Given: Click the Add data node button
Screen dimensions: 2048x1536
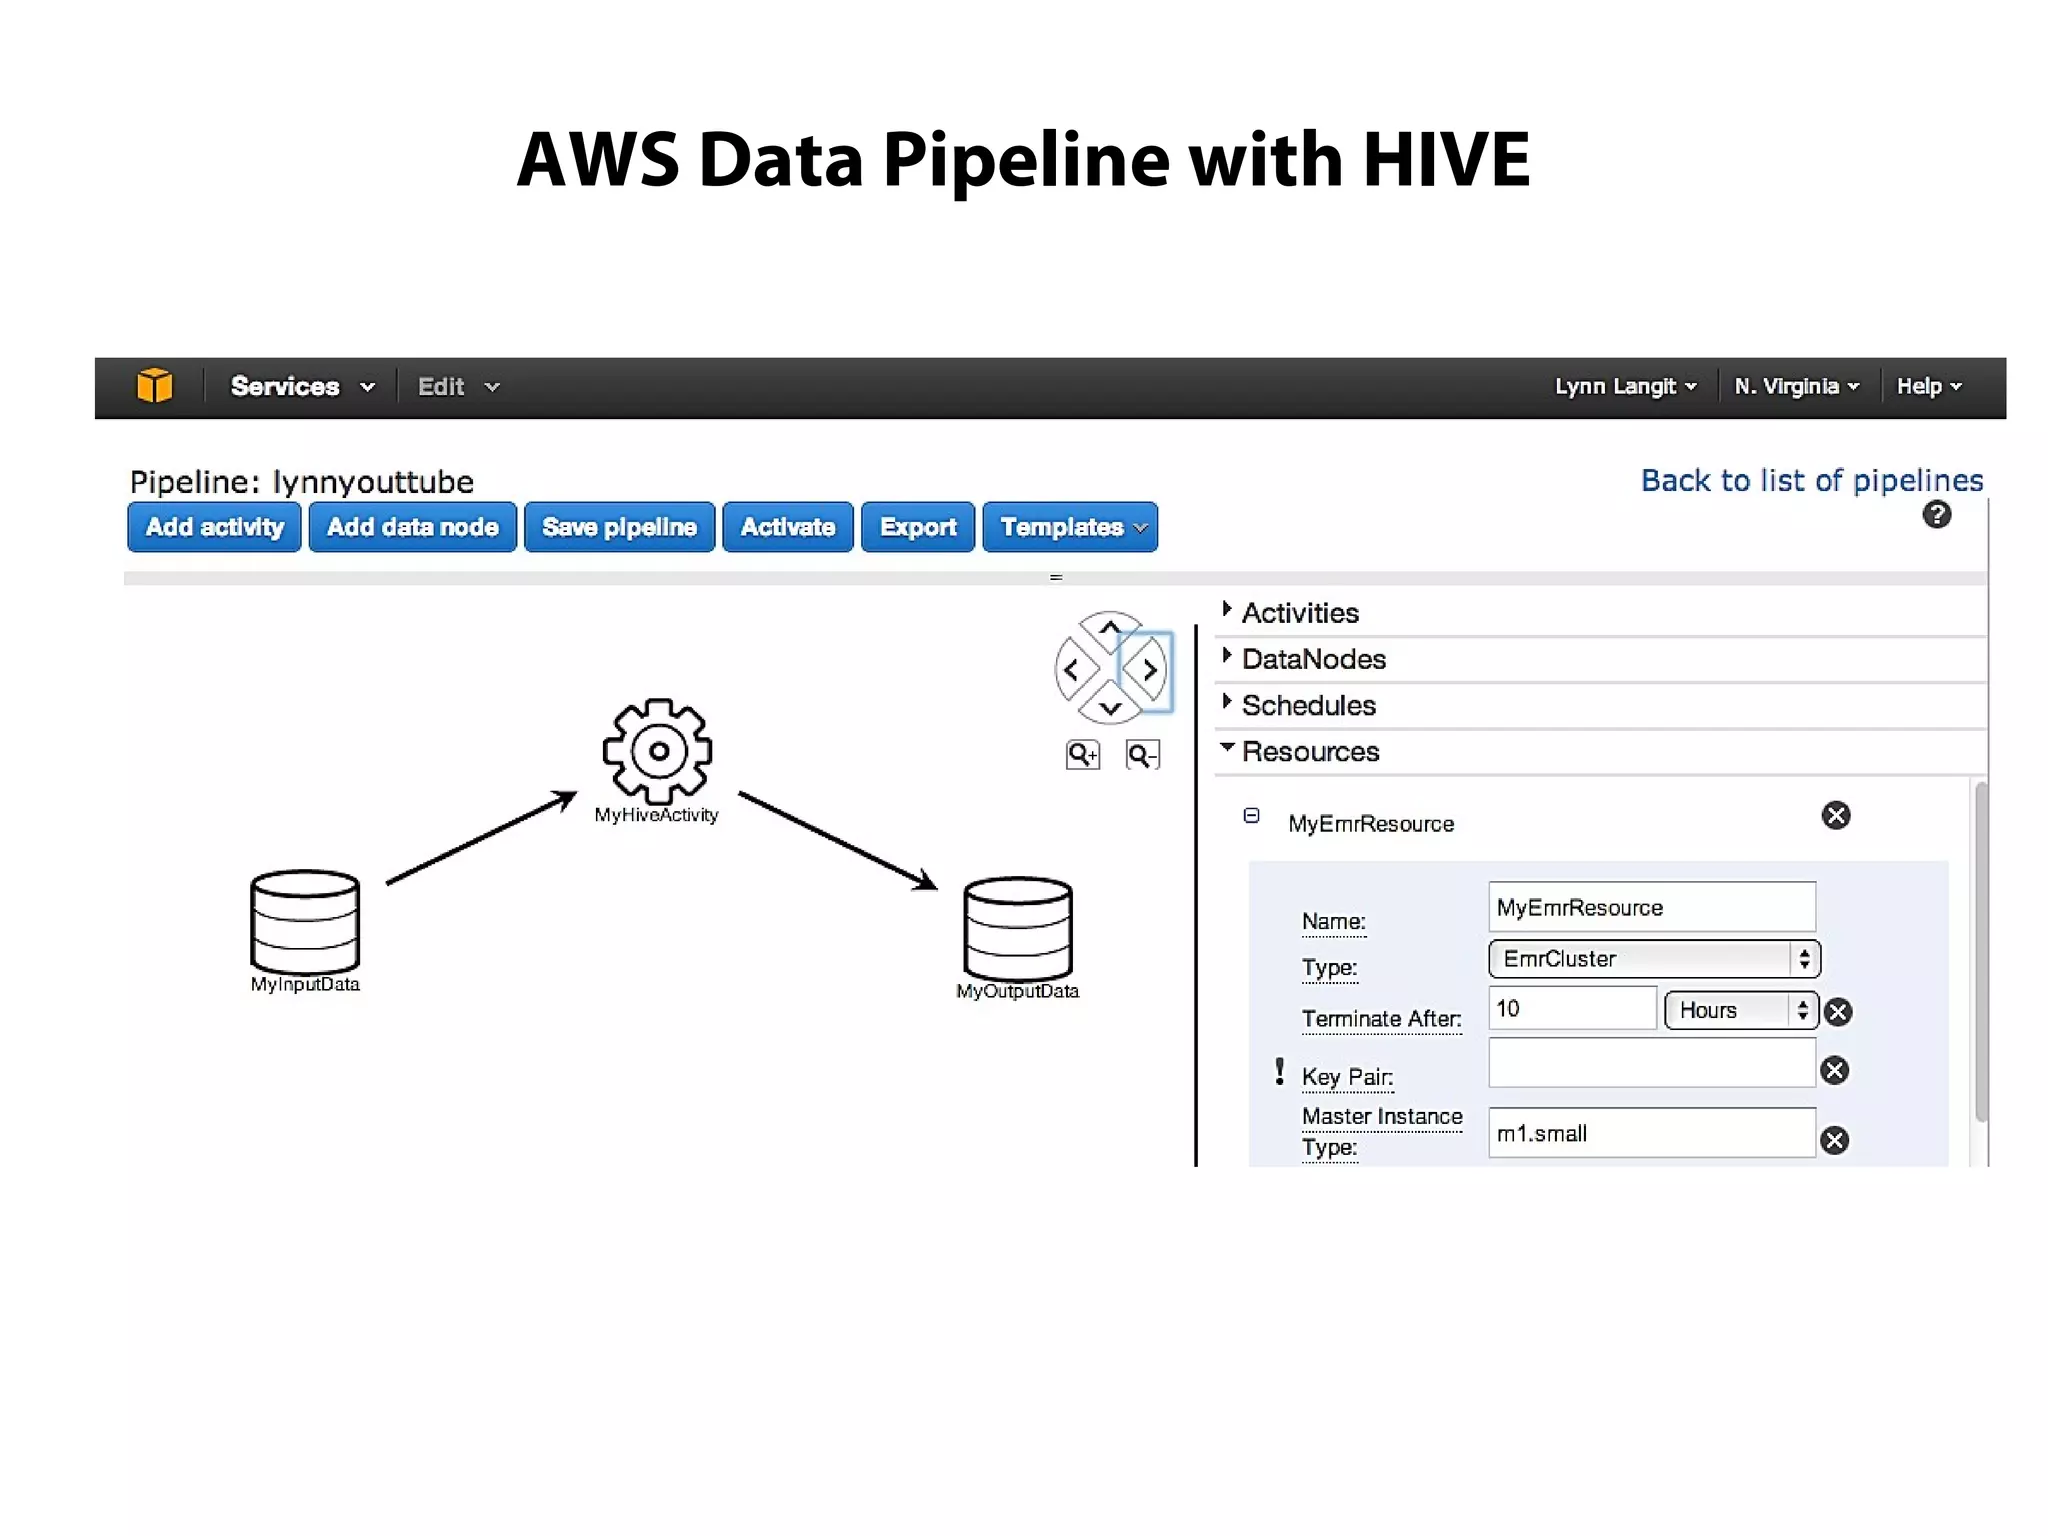Looking at the screenshot, I should pos(412,527).
